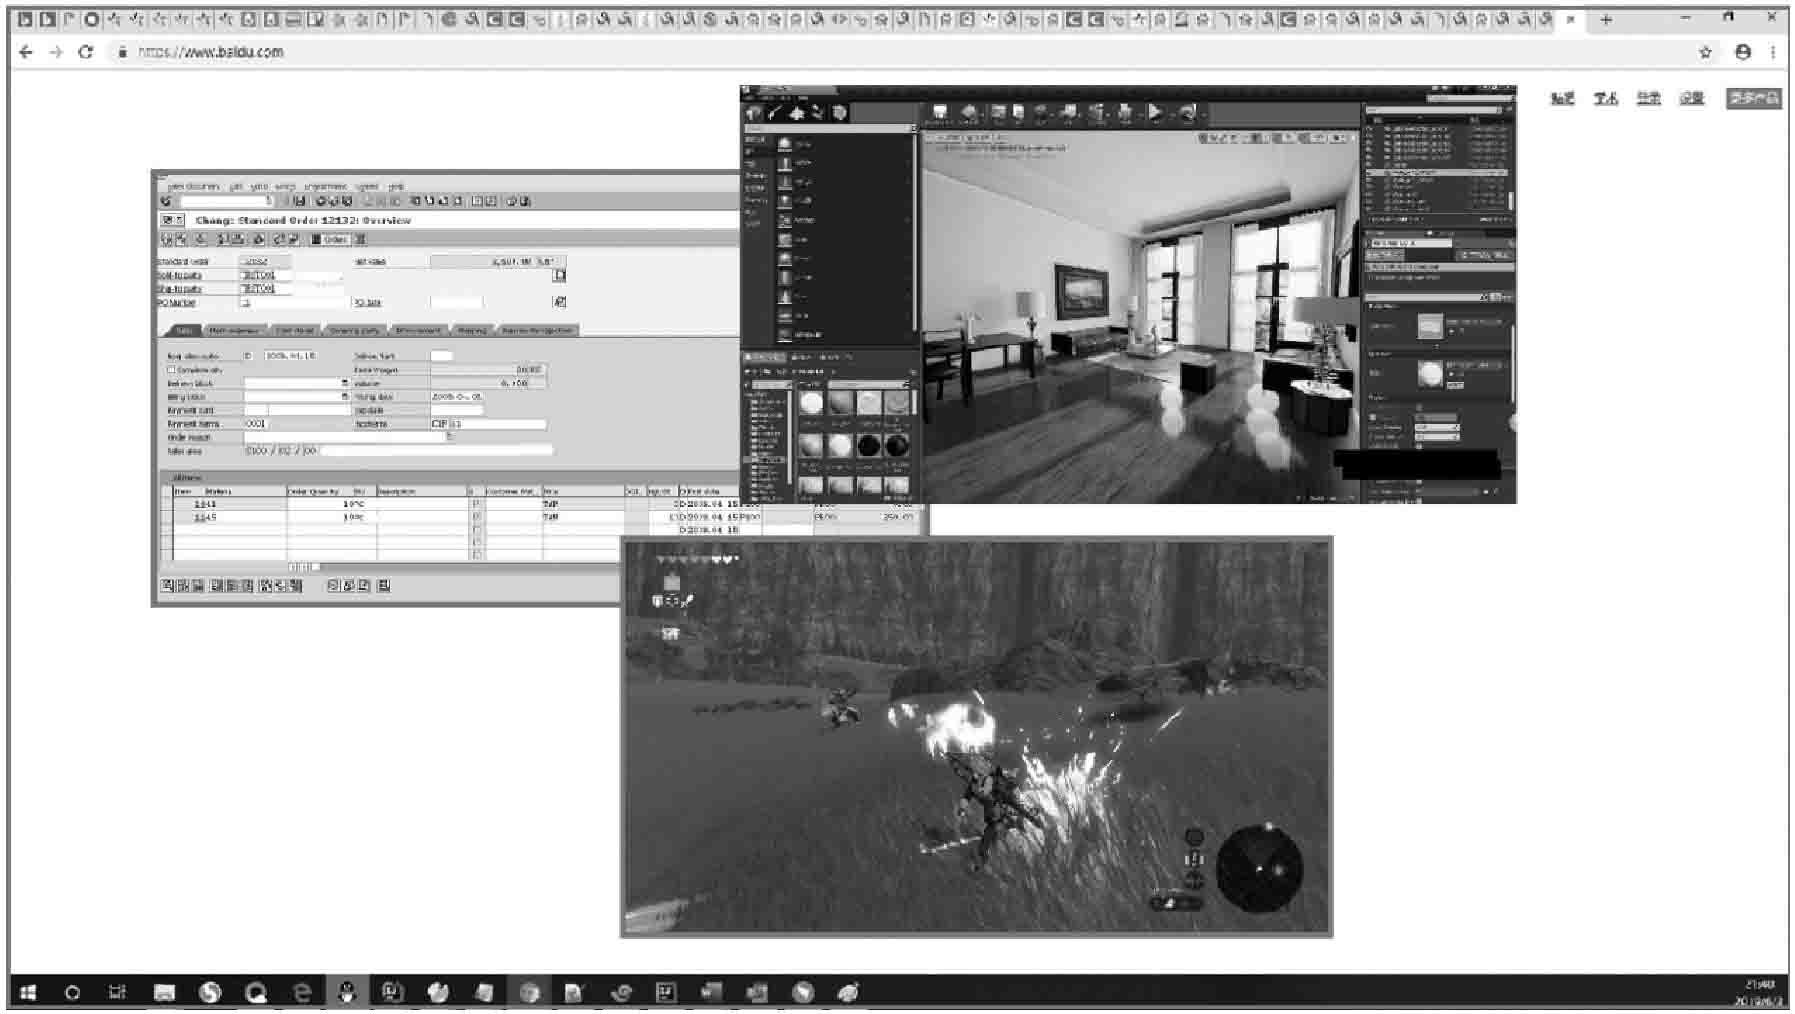Open the Chrome three-dot menu
Viewport: 1795px width, 1014px height.
[1773, 52]
